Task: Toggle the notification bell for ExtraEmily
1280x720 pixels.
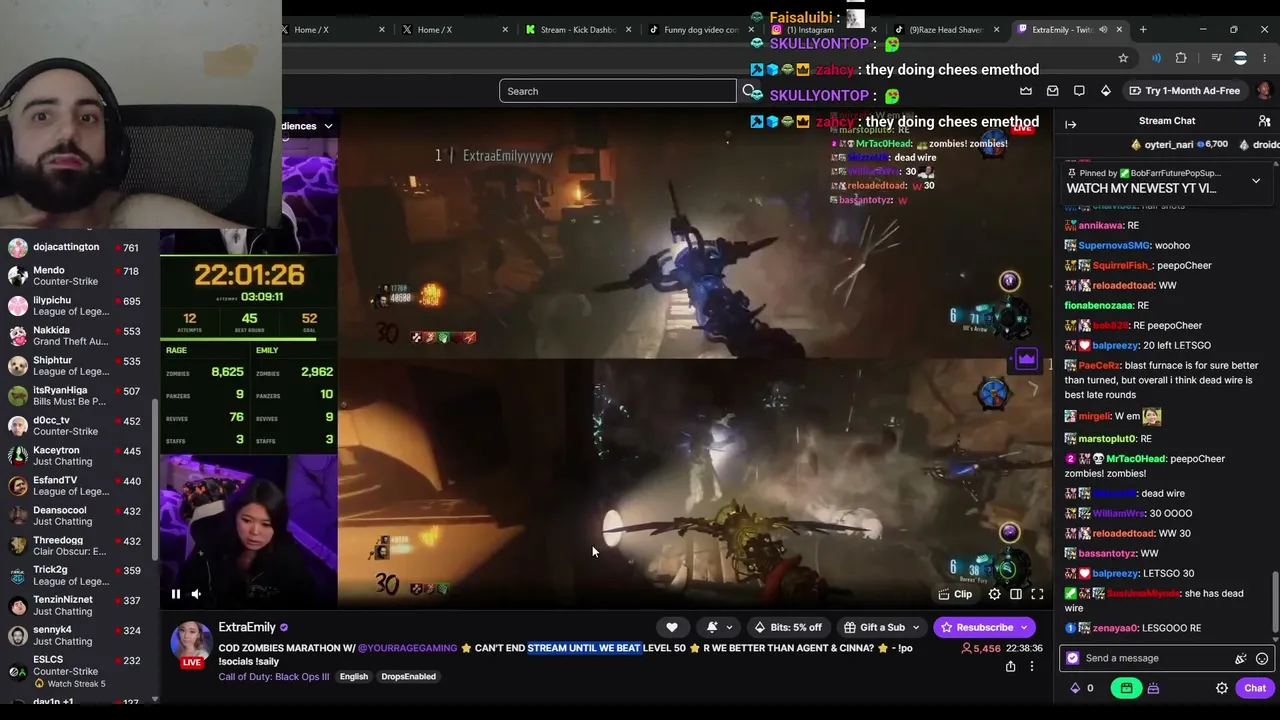Action: 712,627
